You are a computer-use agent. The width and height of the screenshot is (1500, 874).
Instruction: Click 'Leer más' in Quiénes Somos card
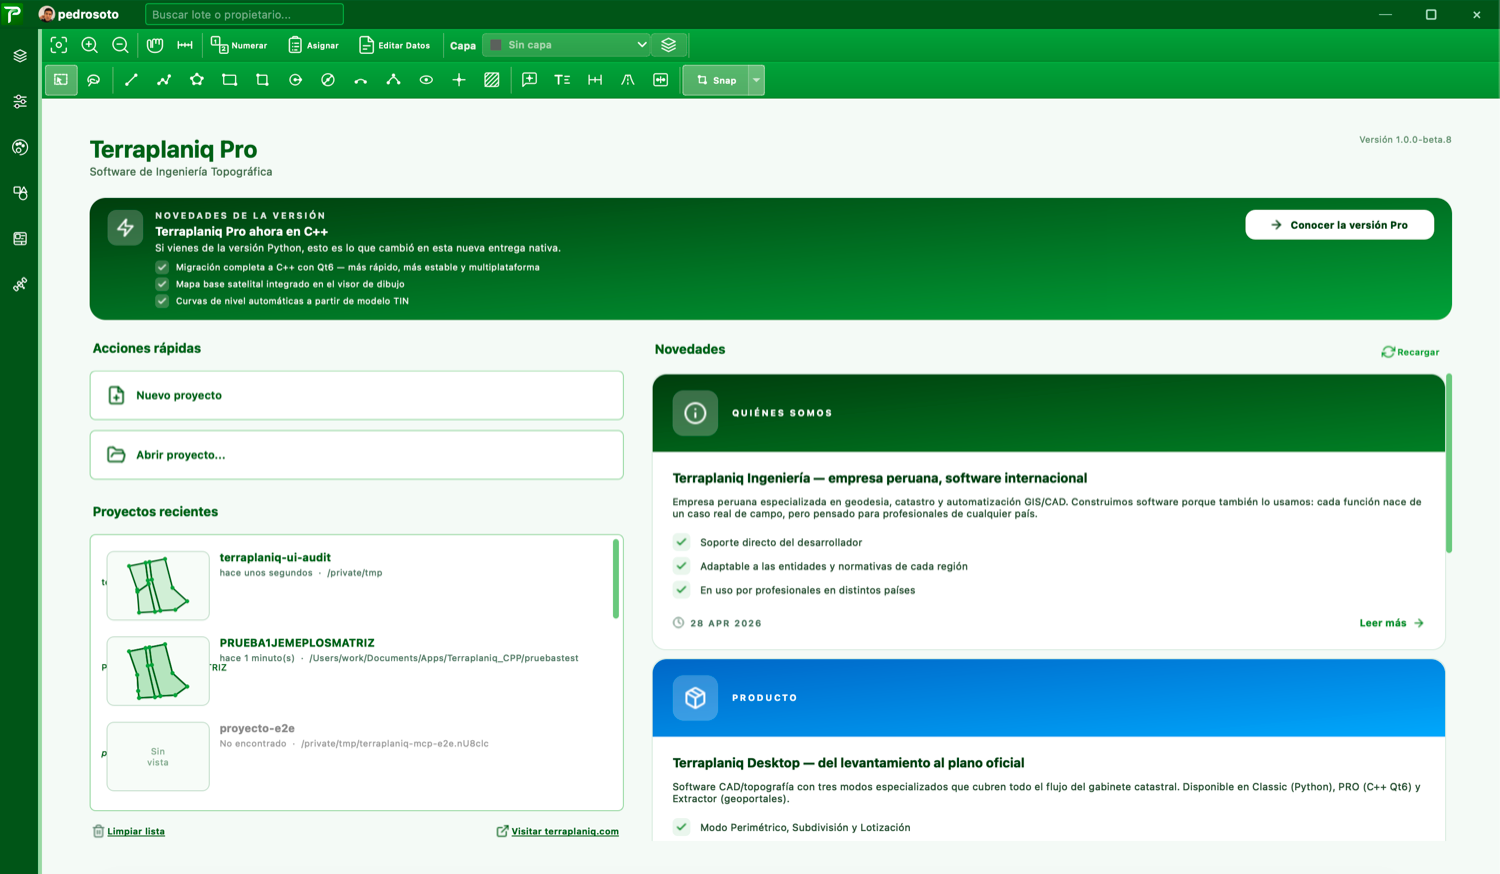1391,623
